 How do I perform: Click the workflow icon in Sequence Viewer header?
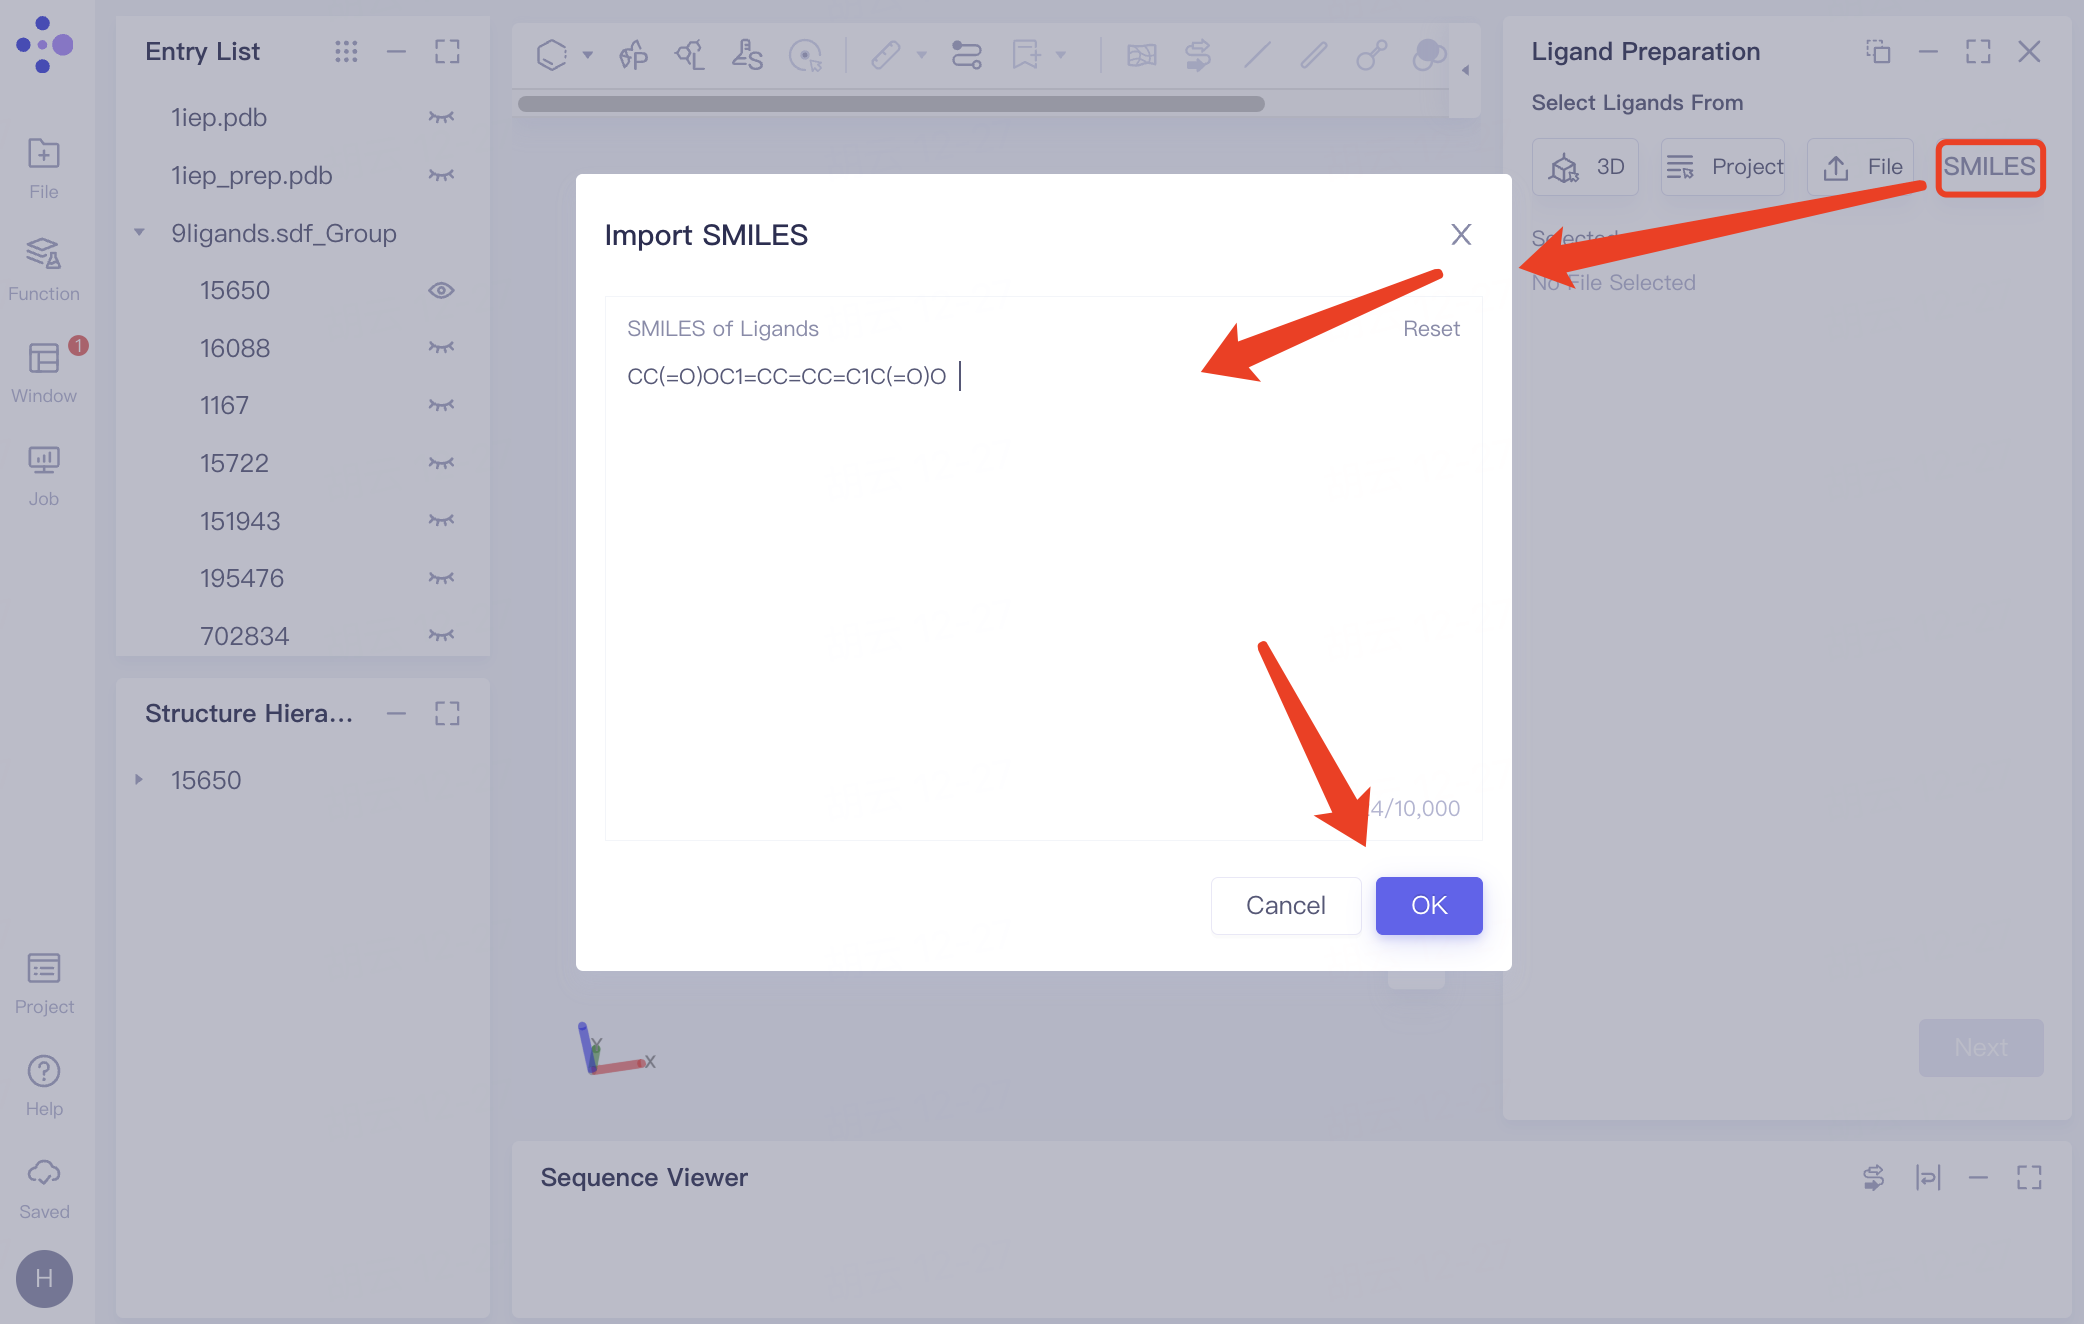1875,1177
